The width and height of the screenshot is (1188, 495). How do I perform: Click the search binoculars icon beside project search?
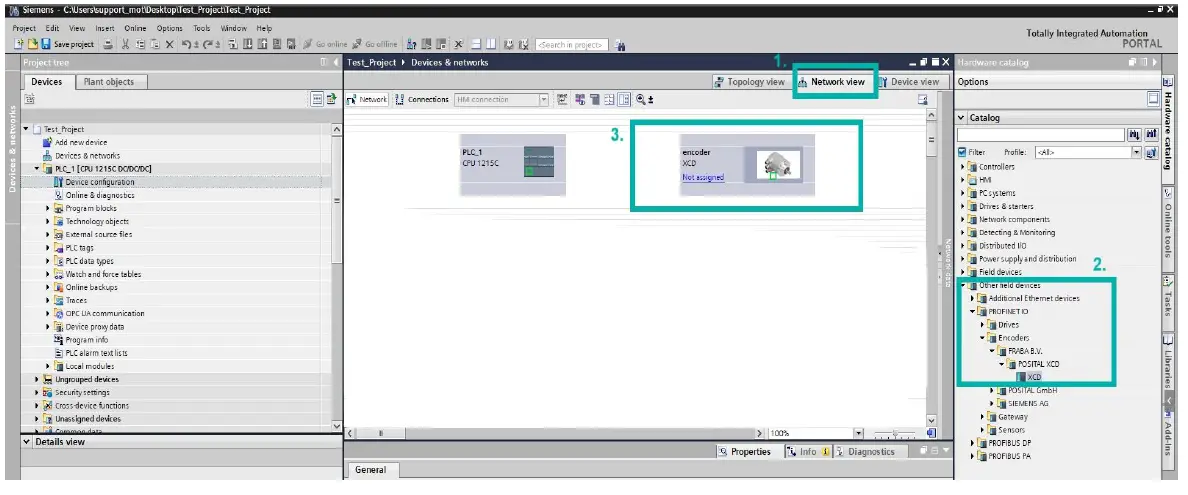(x=620, y=45)
